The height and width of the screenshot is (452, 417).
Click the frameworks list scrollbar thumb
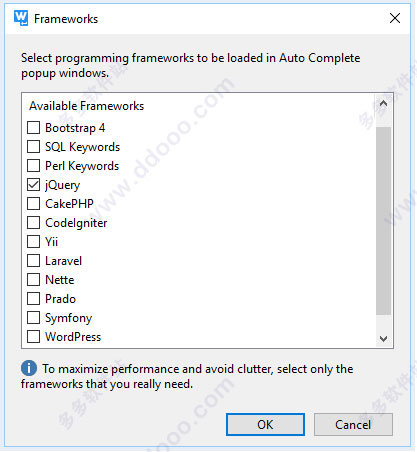pyautogui.click(x=383, y=221)
